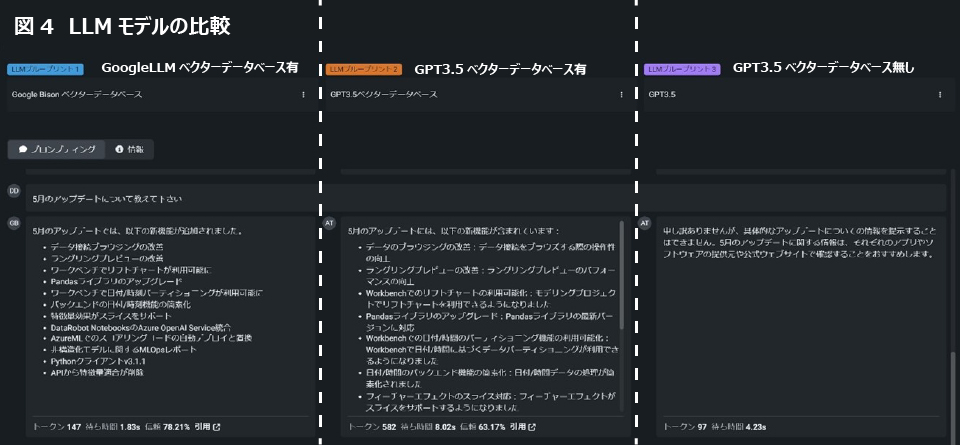Click the Pythonクライアントv3.1.1 bullet
The width and height of the screenshot is (960, 445).
point(98,361)
